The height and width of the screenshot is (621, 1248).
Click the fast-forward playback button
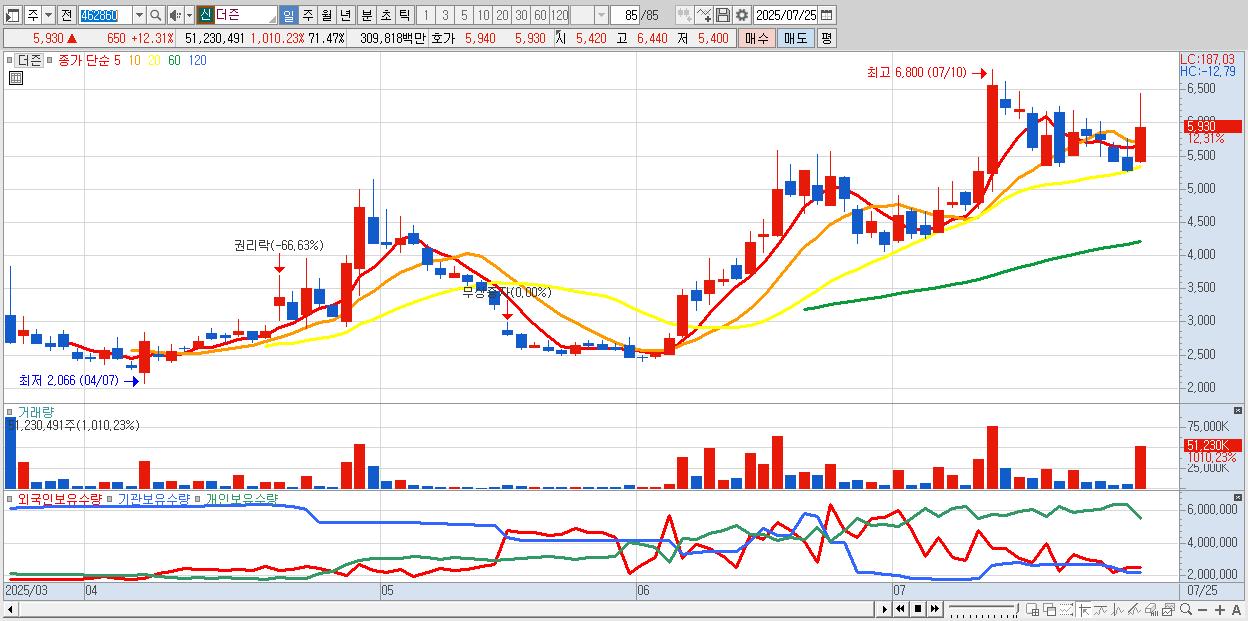pyautogui.click(x=935, y=609)
